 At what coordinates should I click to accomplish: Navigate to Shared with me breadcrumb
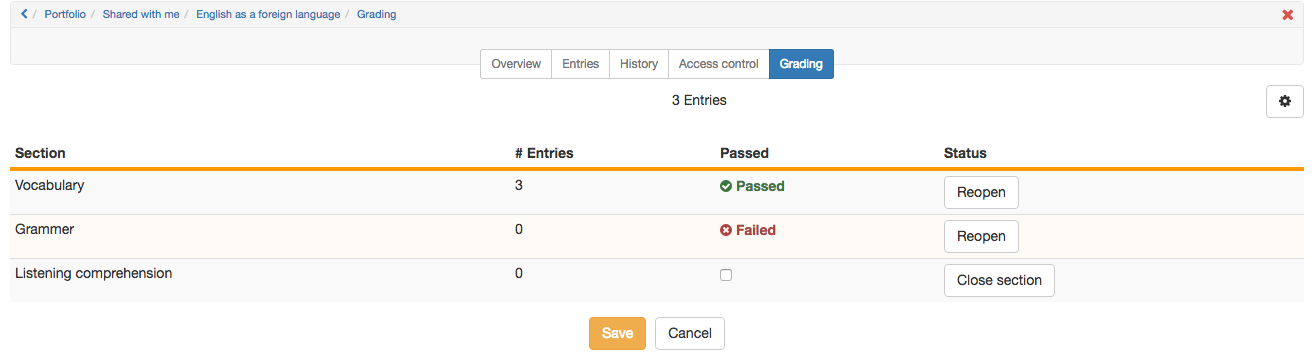click(x=140, y=15)
